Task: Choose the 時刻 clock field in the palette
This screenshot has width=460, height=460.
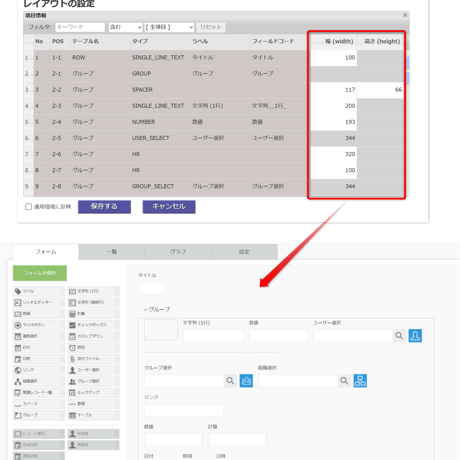Action: click(93, 348)
